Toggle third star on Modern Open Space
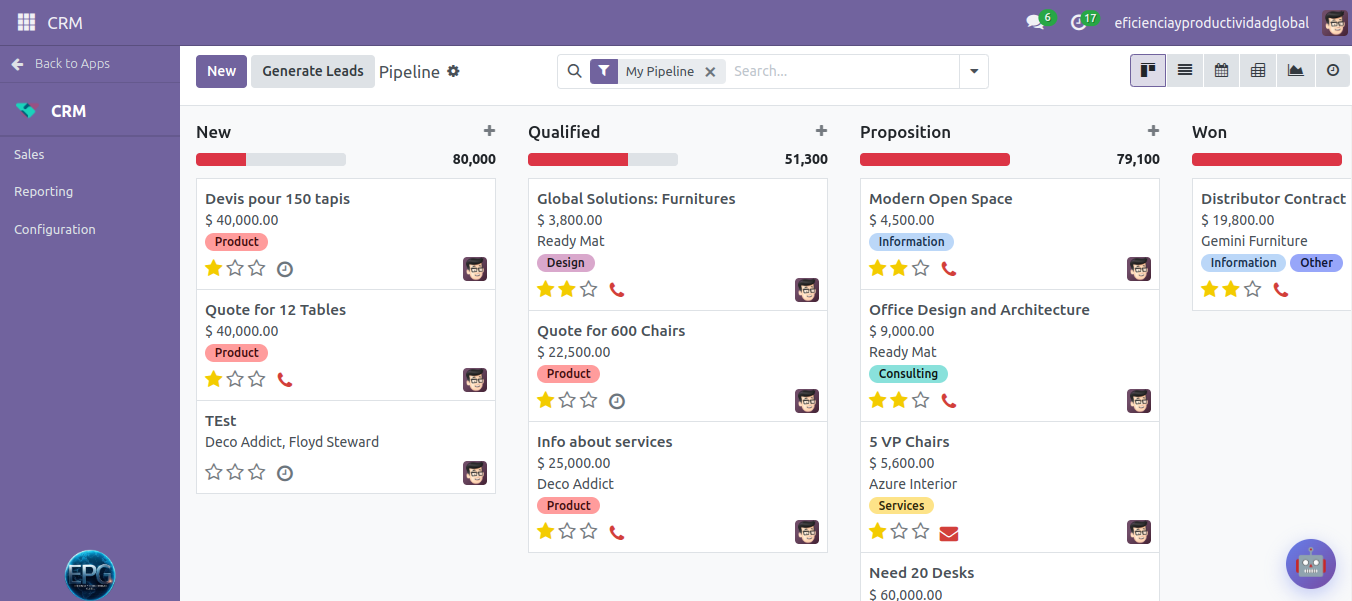 click(x=921, y=268)
